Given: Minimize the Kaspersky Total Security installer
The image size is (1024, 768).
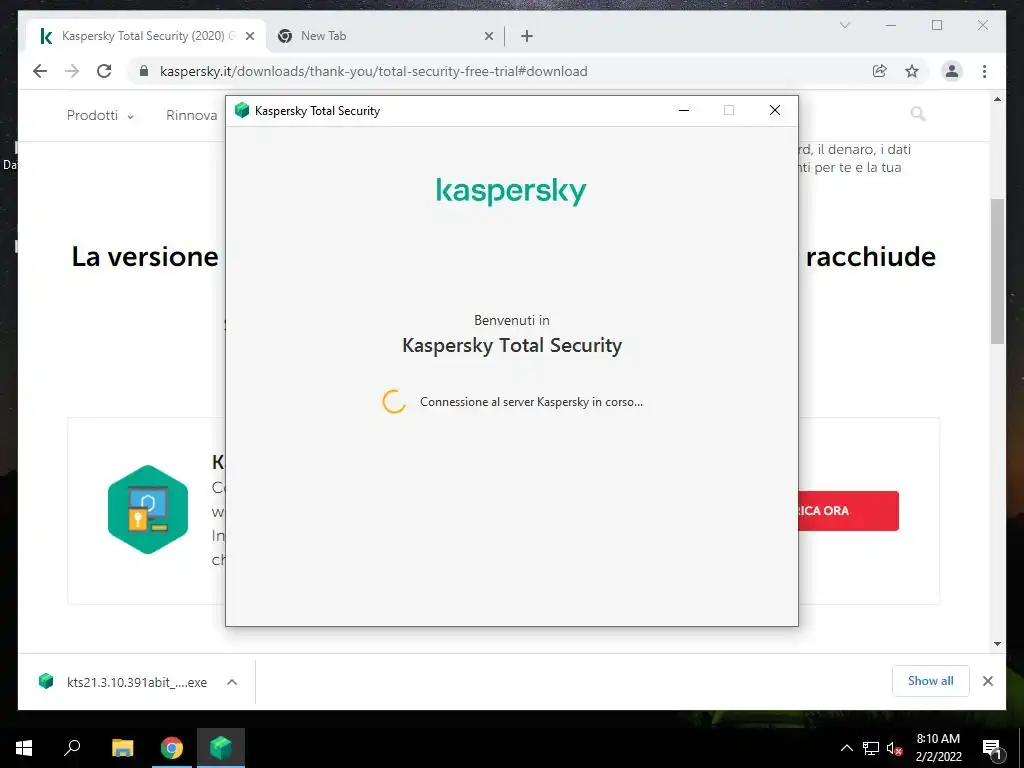Looking at the screenshot, I should coord(684,110).
